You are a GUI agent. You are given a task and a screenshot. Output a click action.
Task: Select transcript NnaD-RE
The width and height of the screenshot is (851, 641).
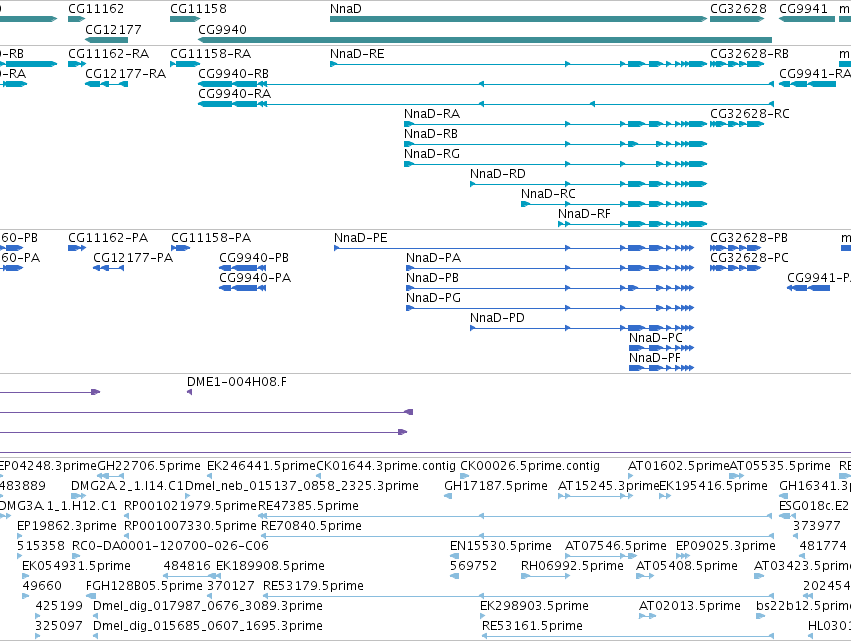518,64
